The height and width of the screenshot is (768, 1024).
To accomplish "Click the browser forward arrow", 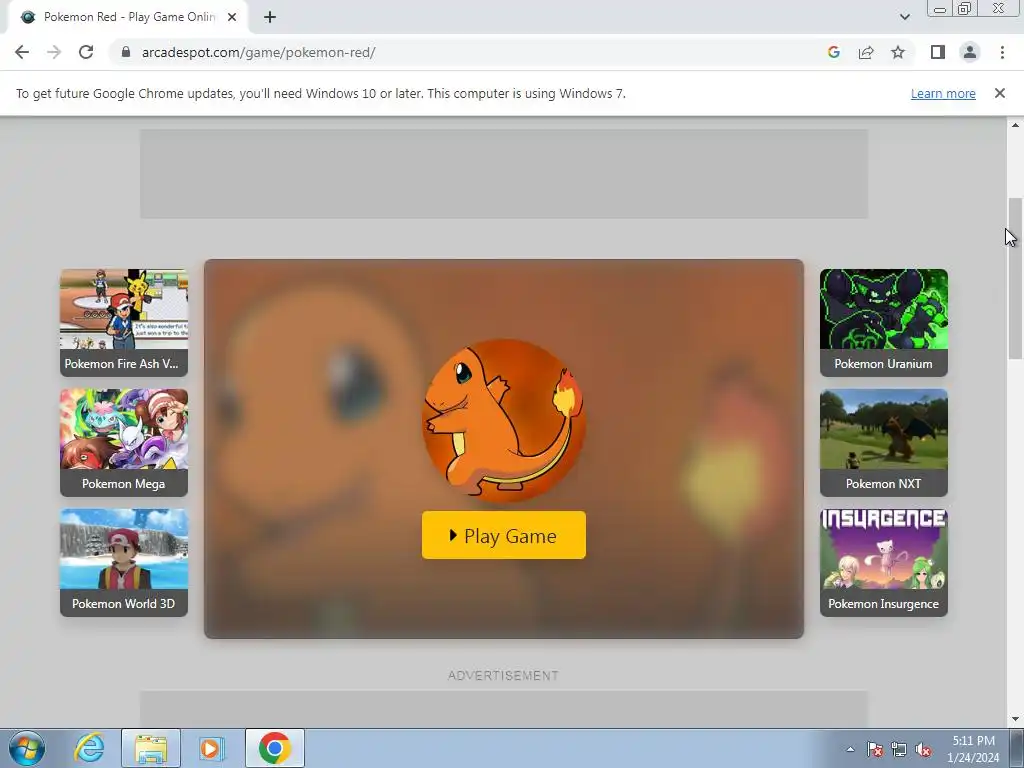I will 54,52.
